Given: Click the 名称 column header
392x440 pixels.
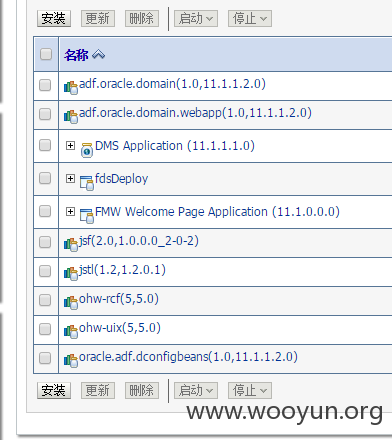Looking at the screenshot, I should point(76,55).
